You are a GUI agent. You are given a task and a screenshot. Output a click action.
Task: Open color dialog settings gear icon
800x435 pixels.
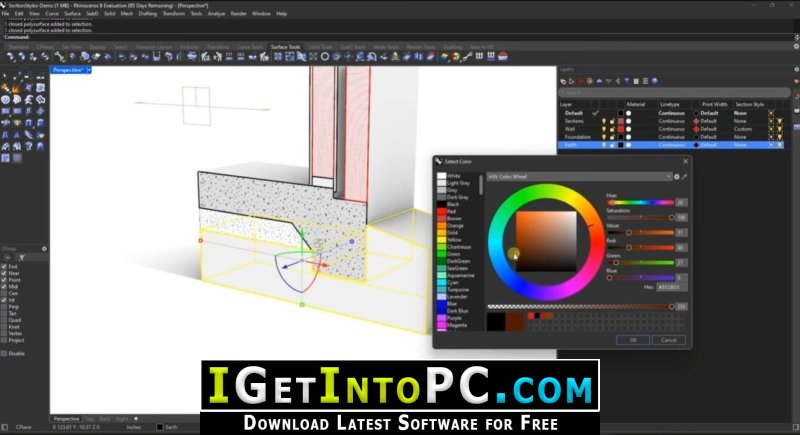point(677,177)
